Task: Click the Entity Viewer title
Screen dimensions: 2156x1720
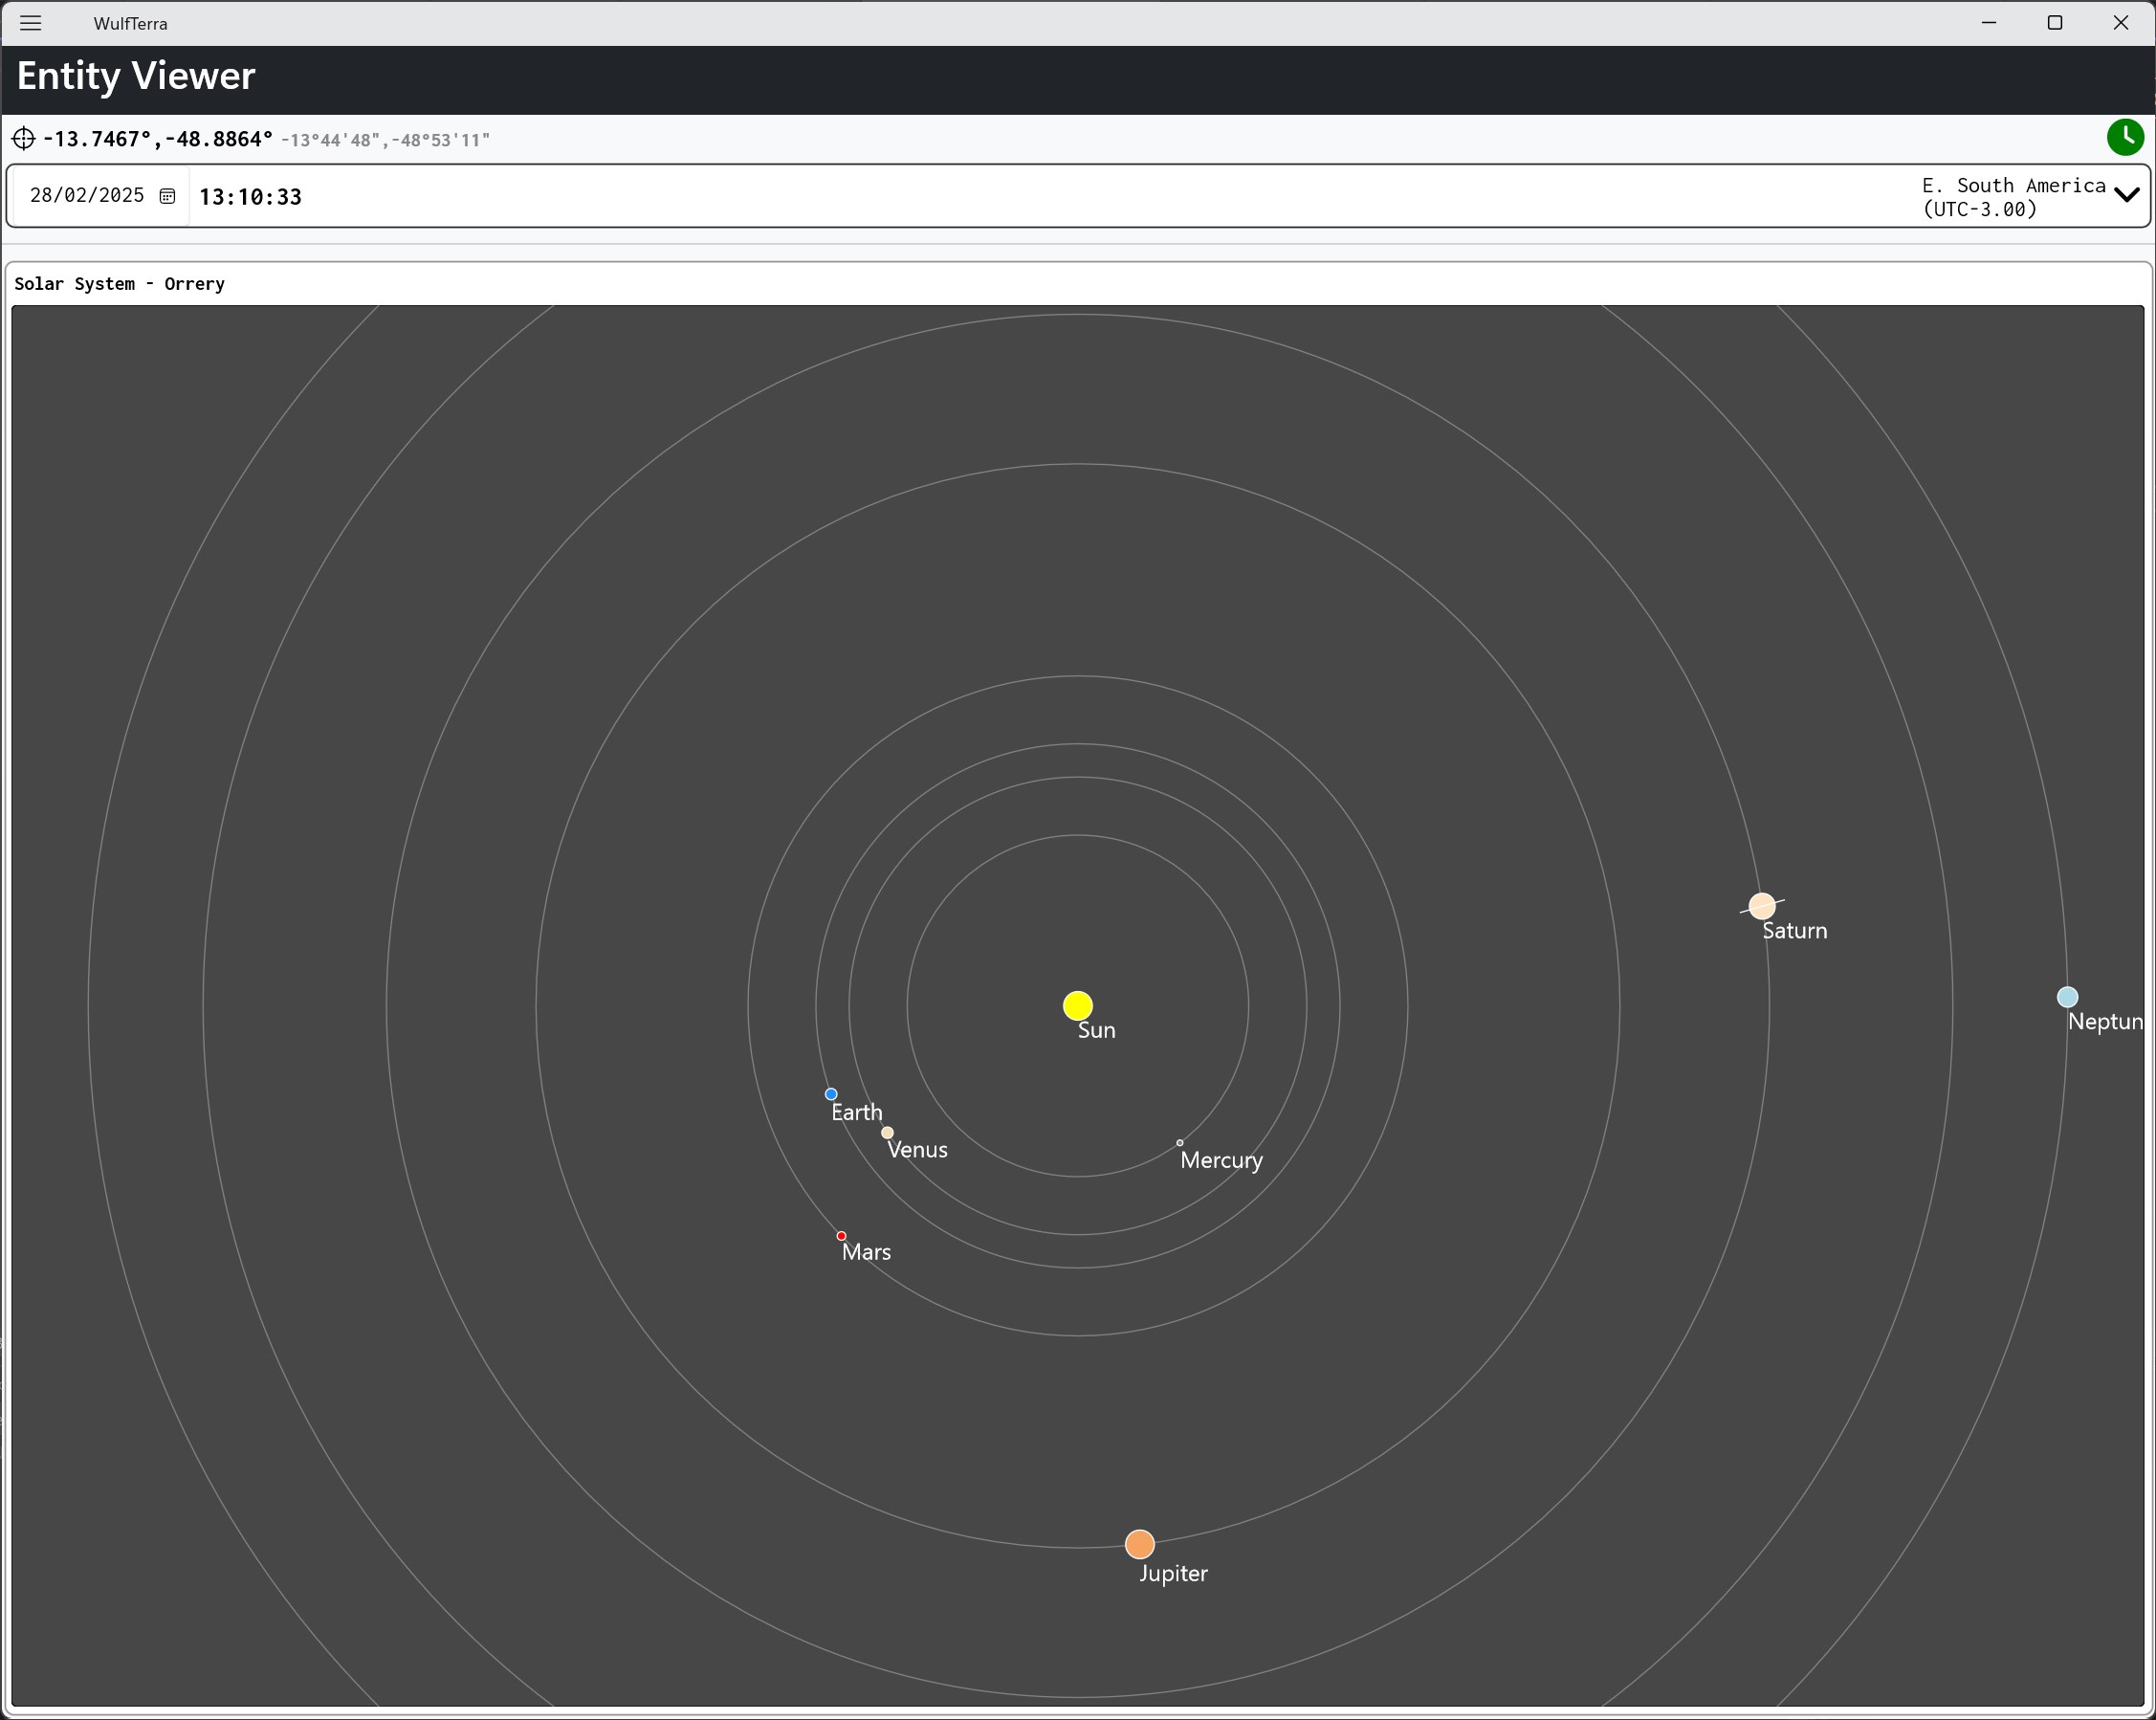Action: [136, 76]
